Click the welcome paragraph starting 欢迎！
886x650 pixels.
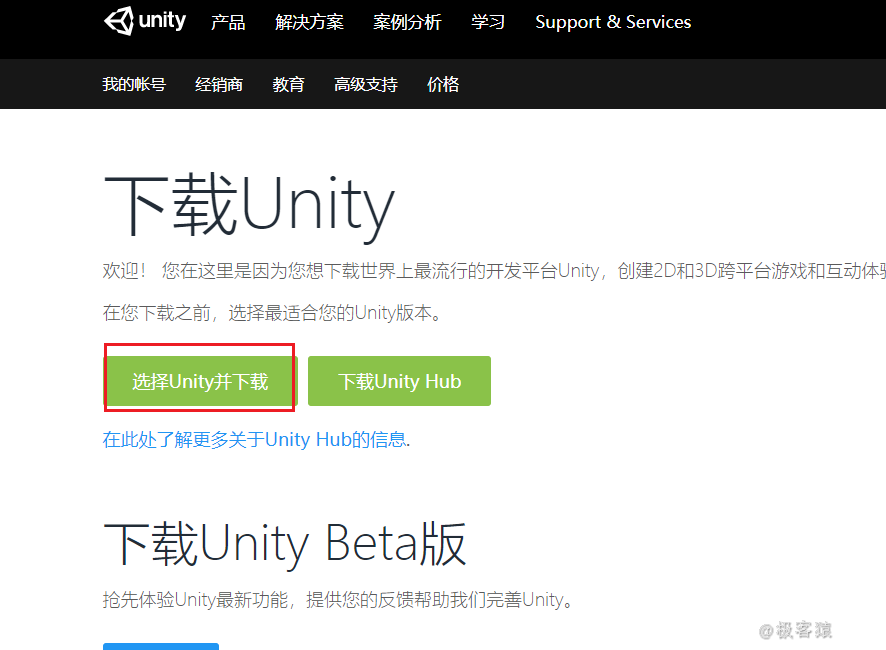click(494, 271)
